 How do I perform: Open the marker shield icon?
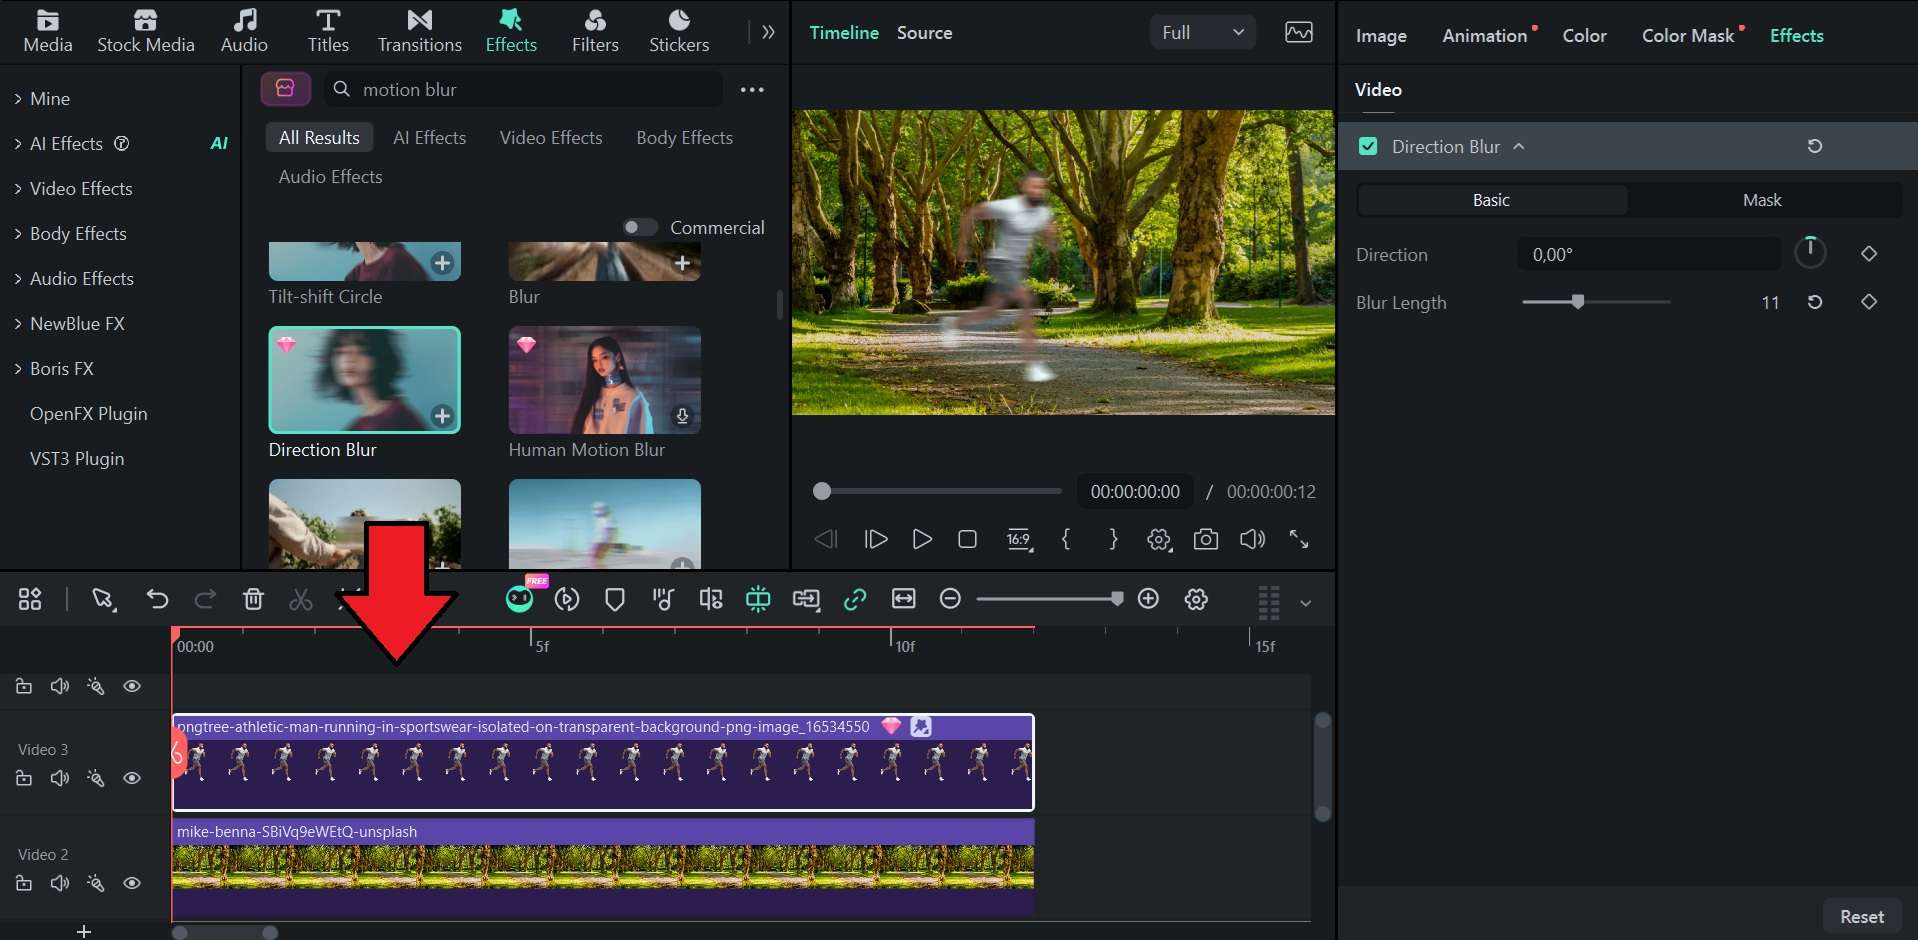tap(615, 599)
